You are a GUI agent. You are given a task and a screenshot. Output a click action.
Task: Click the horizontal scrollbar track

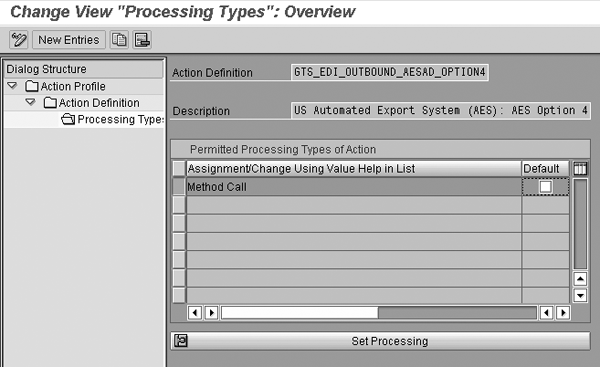tap(458, 313)
